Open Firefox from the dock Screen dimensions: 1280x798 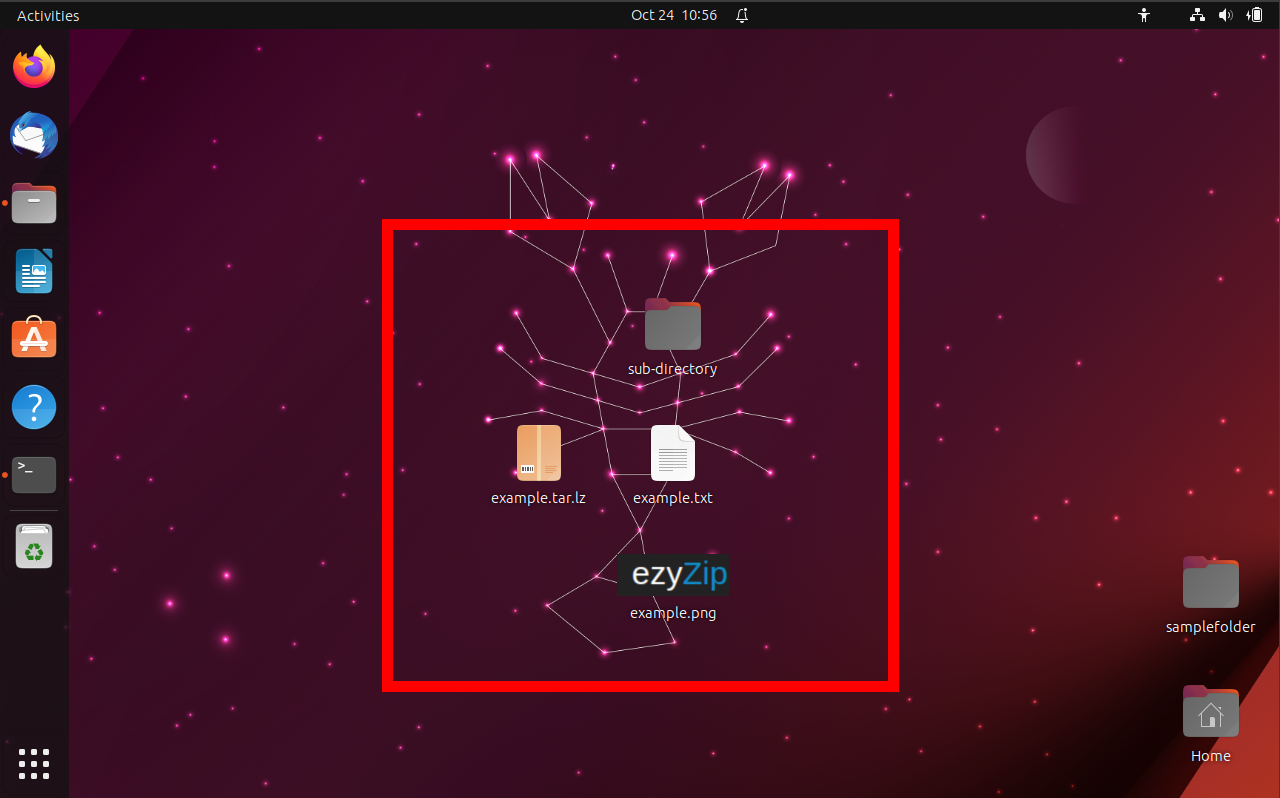(x=33, y=66)
